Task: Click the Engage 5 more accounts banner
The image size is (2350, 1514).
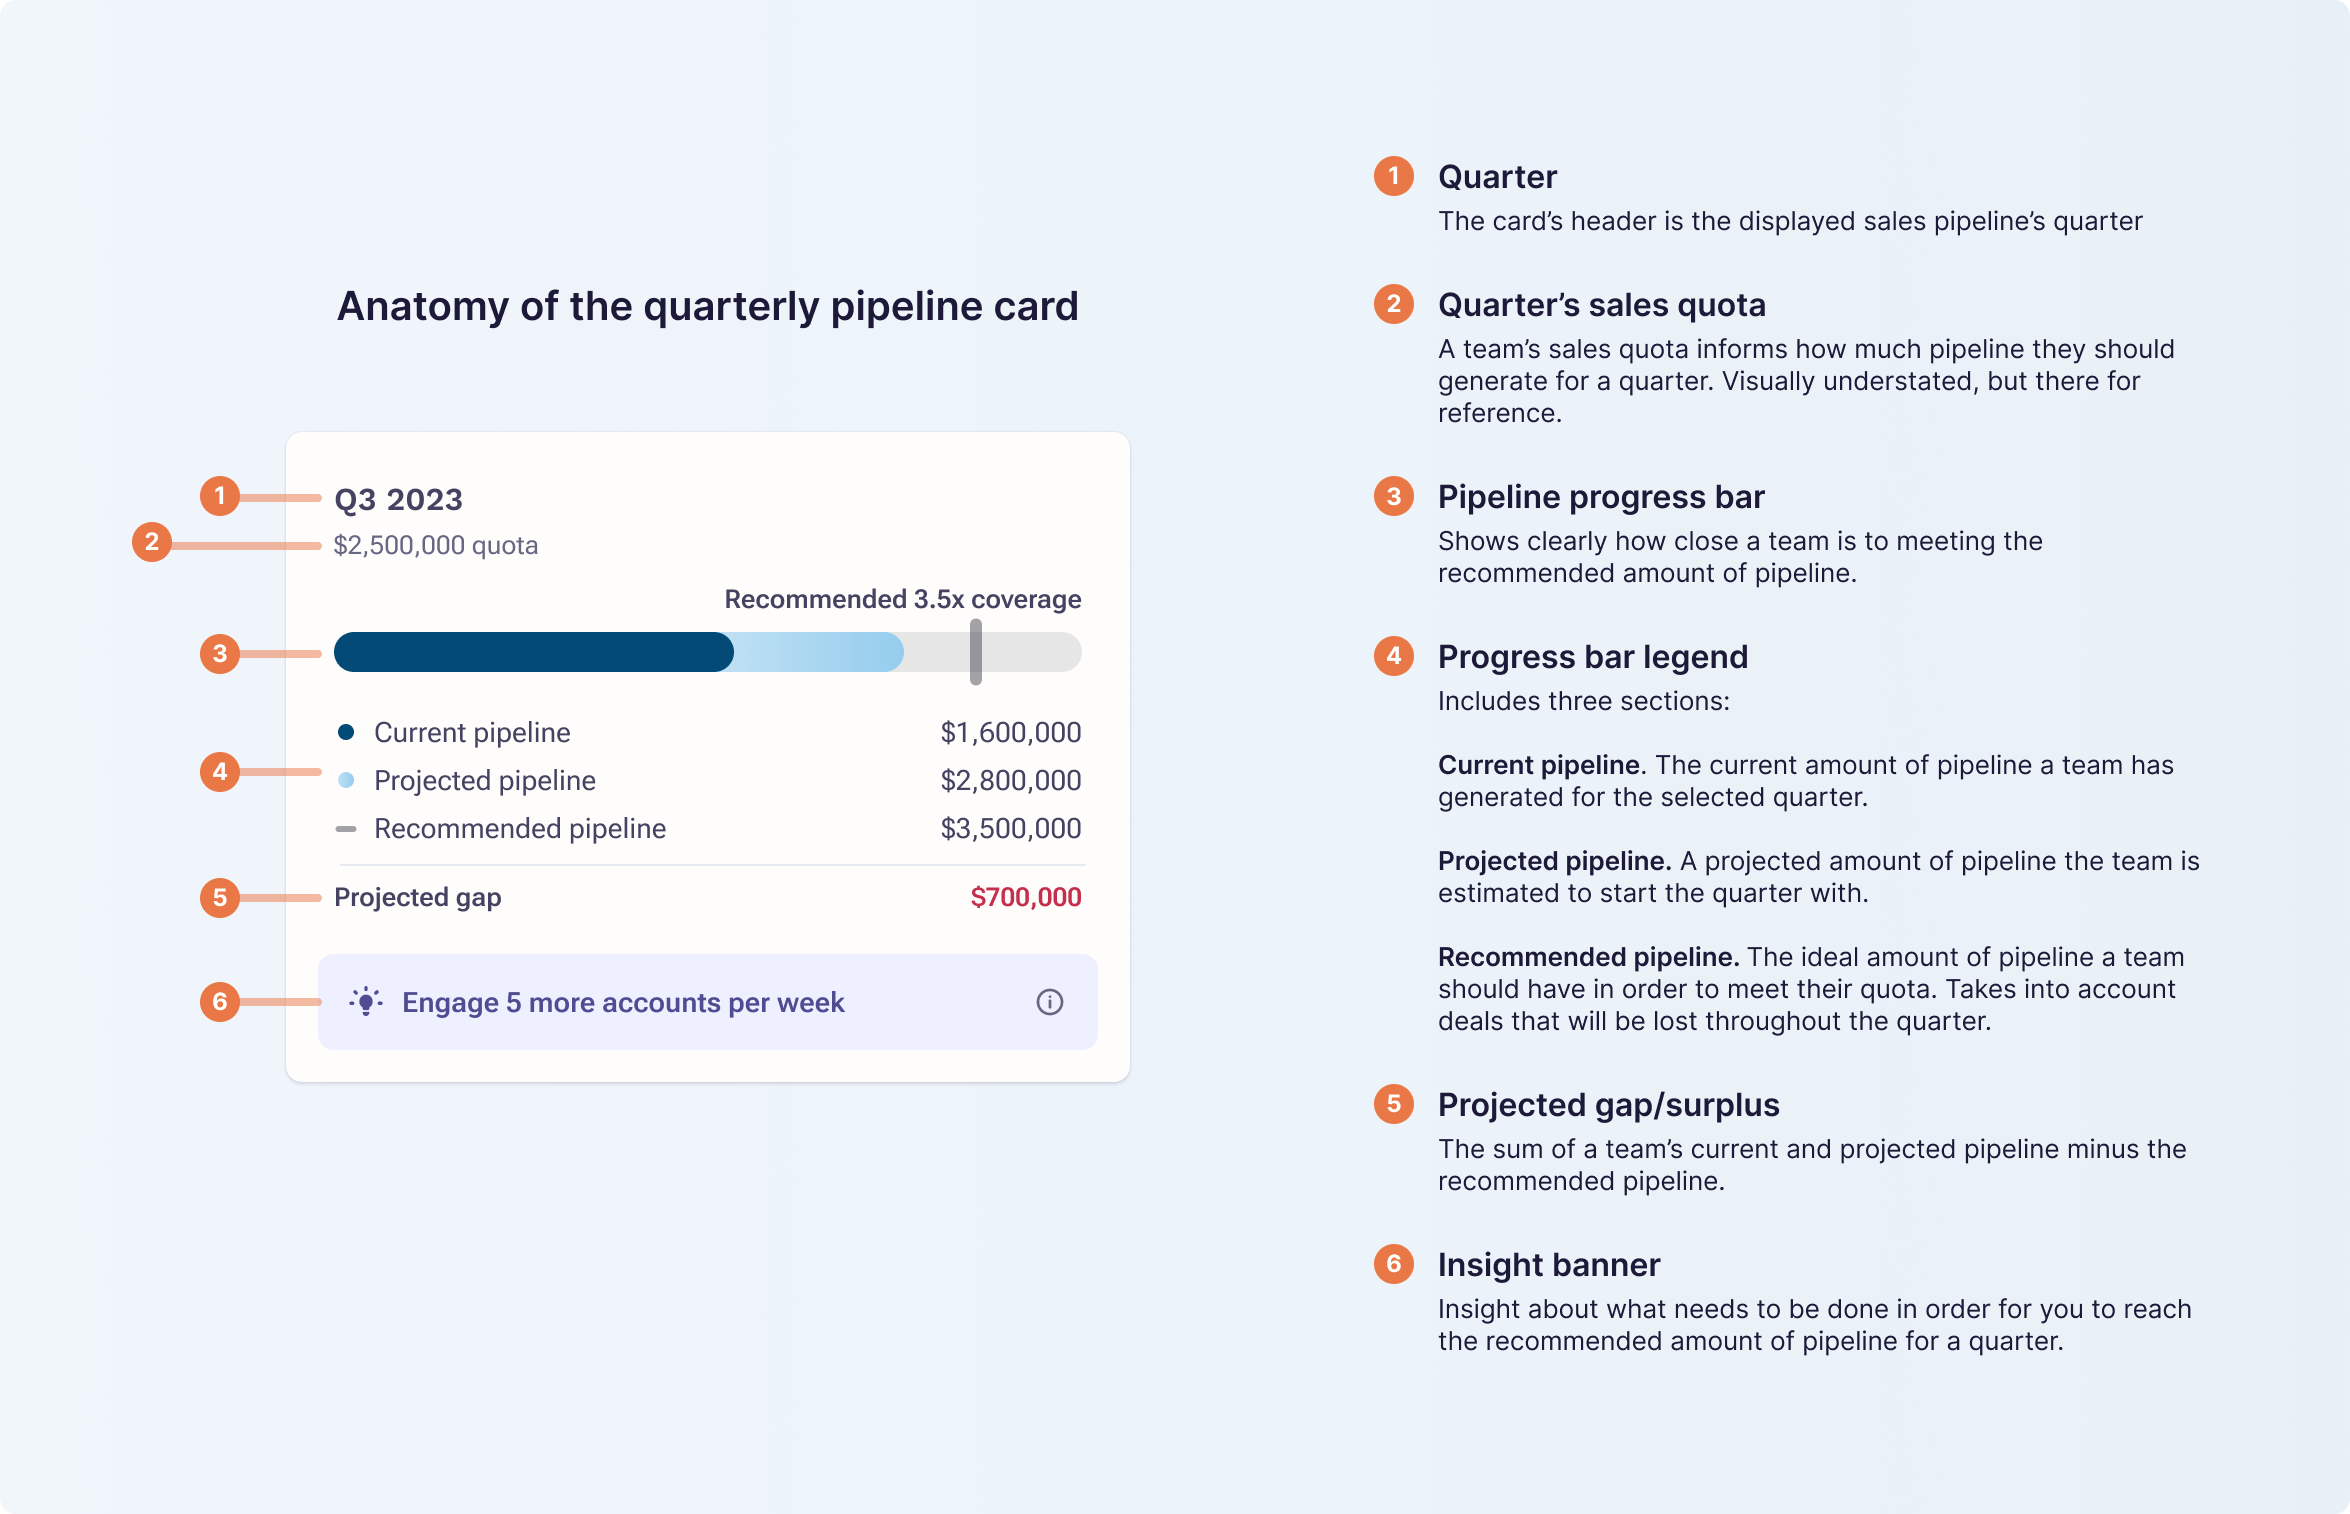Action: 623,1002
